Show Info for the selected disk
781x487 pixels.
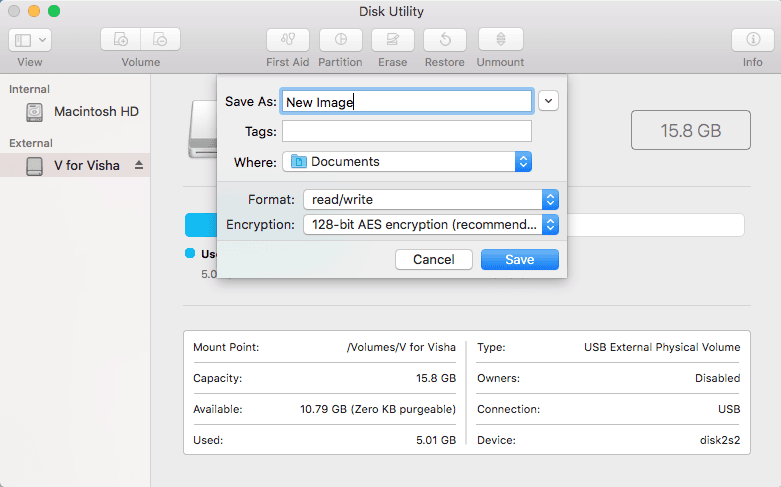[x=753, y=39]
